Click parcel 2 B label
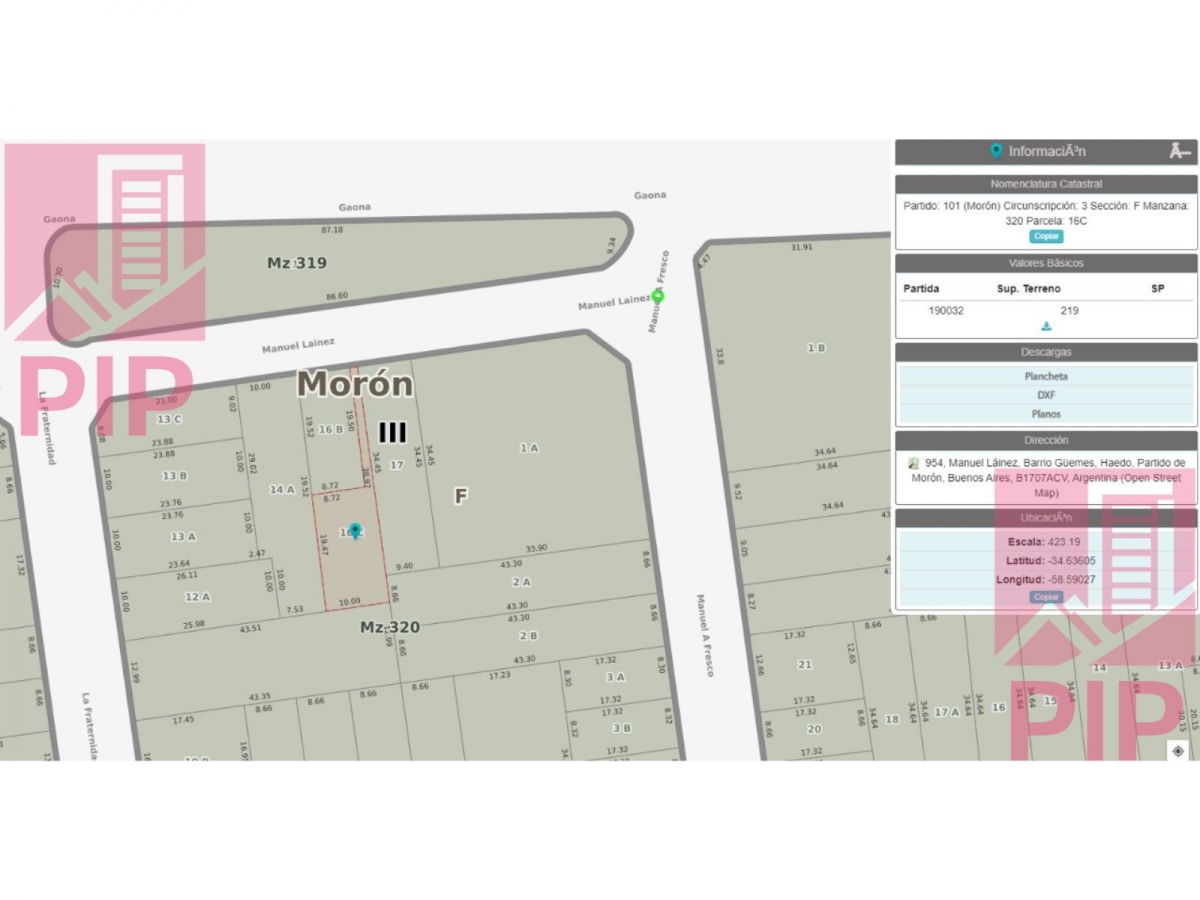 pos(528,635)
